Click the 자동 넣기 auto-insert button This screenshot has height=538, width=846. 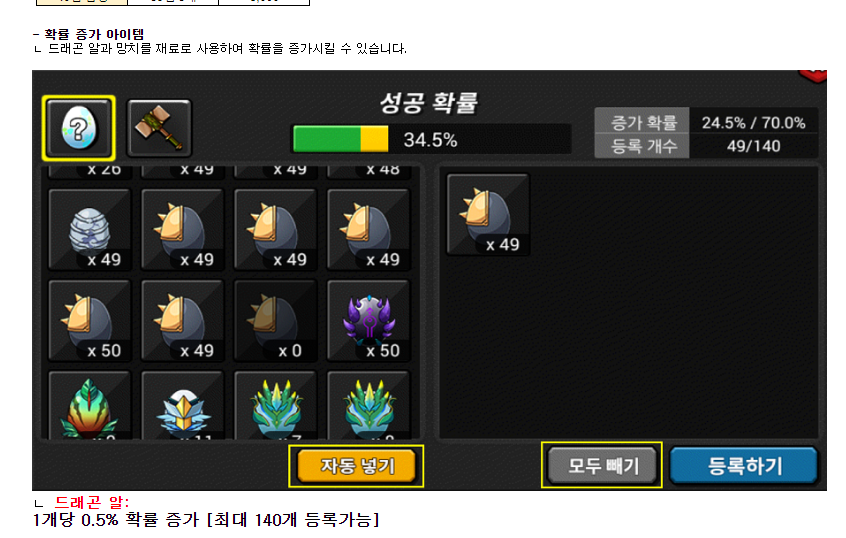coord(356,466)
